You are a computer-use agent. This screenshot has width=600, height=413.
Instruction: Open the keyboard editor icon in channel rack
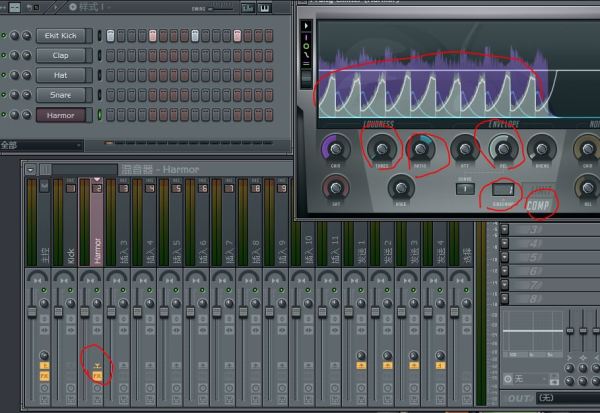point(264,8)
